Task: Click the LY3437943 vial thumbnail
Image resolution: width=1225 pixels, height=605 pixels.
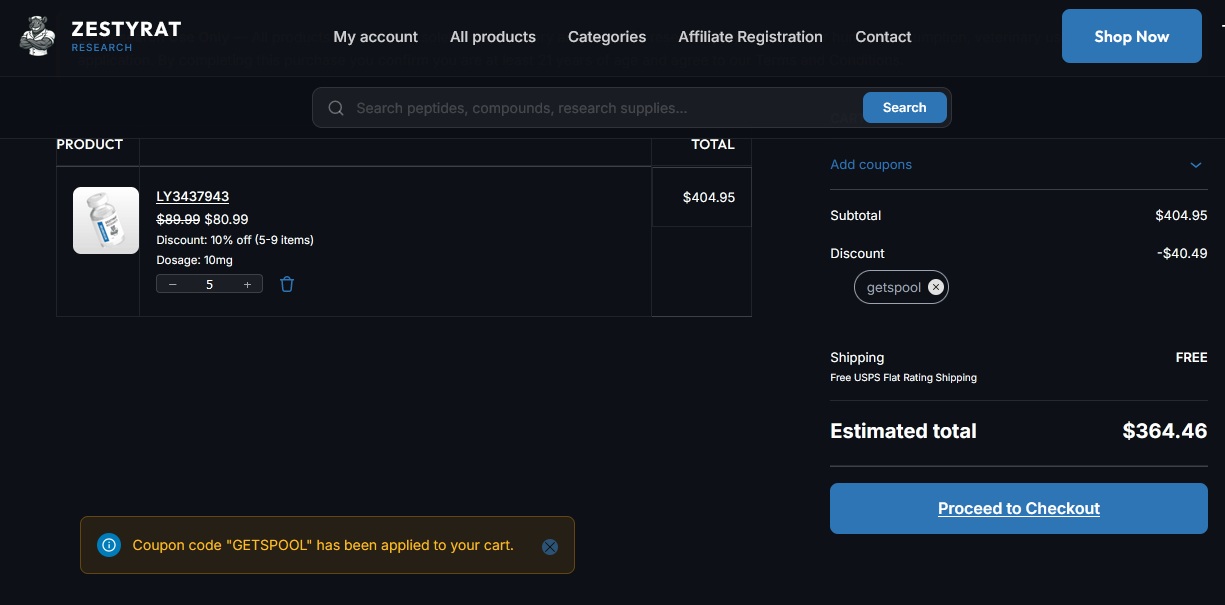Action: [106, 220]
